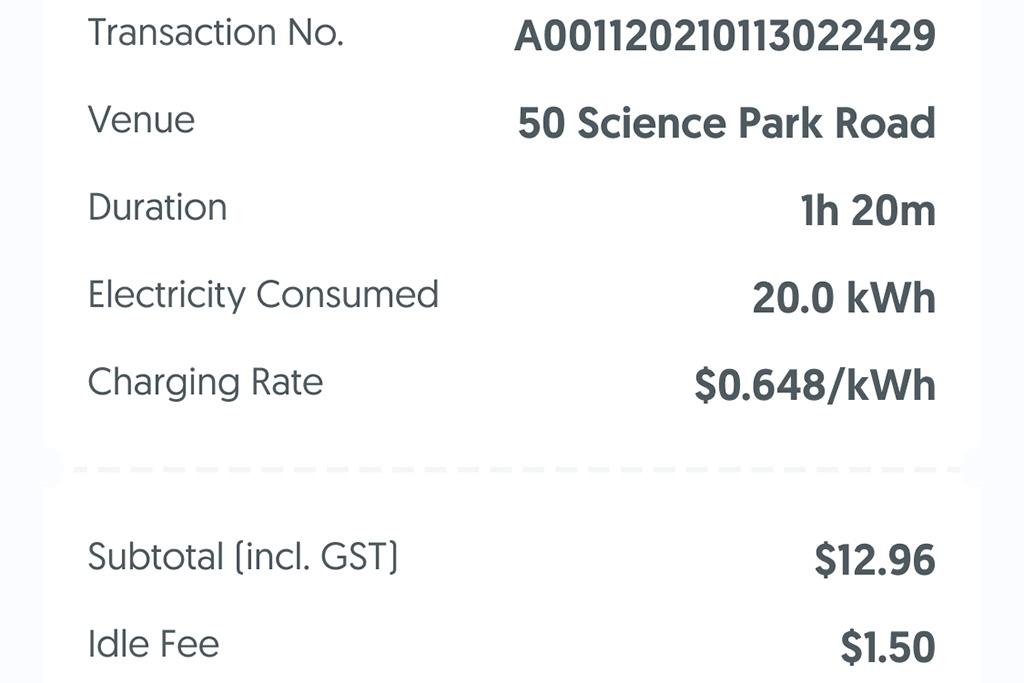This screenshot has height=683, width=1024.
Task: Click the dashed receipt divider line
Action: click(x=512, y=468)
